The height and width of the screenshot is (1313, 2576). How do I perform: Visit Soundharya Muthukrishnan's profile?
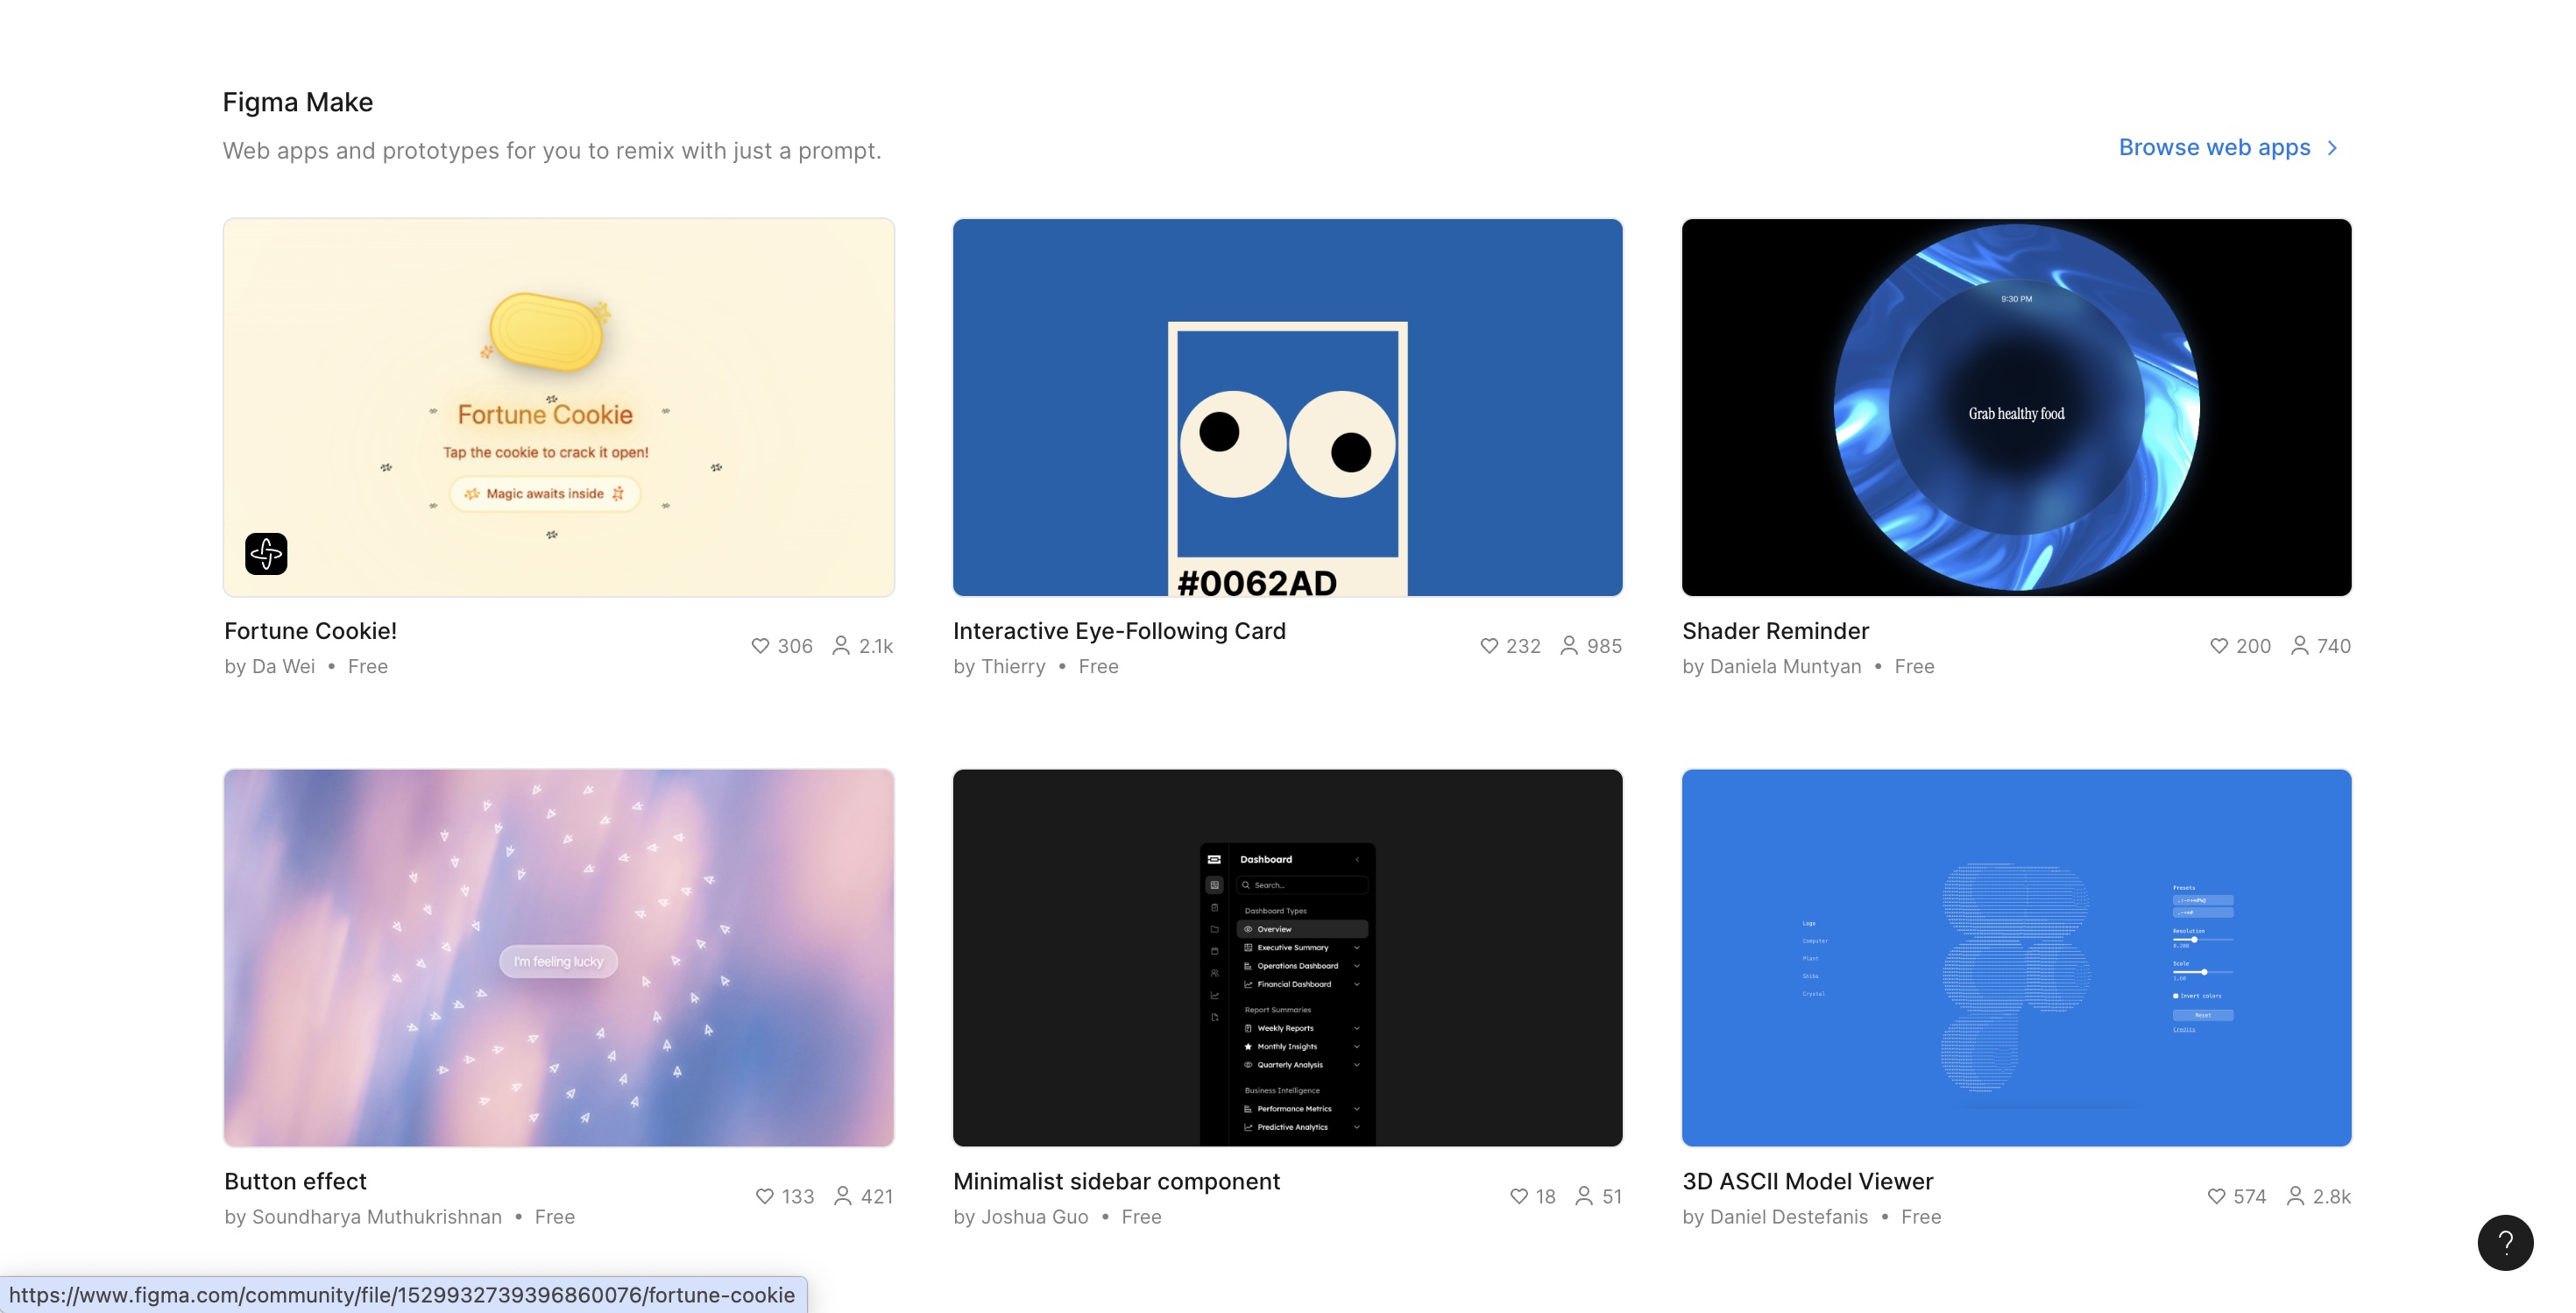(377, 1216)
